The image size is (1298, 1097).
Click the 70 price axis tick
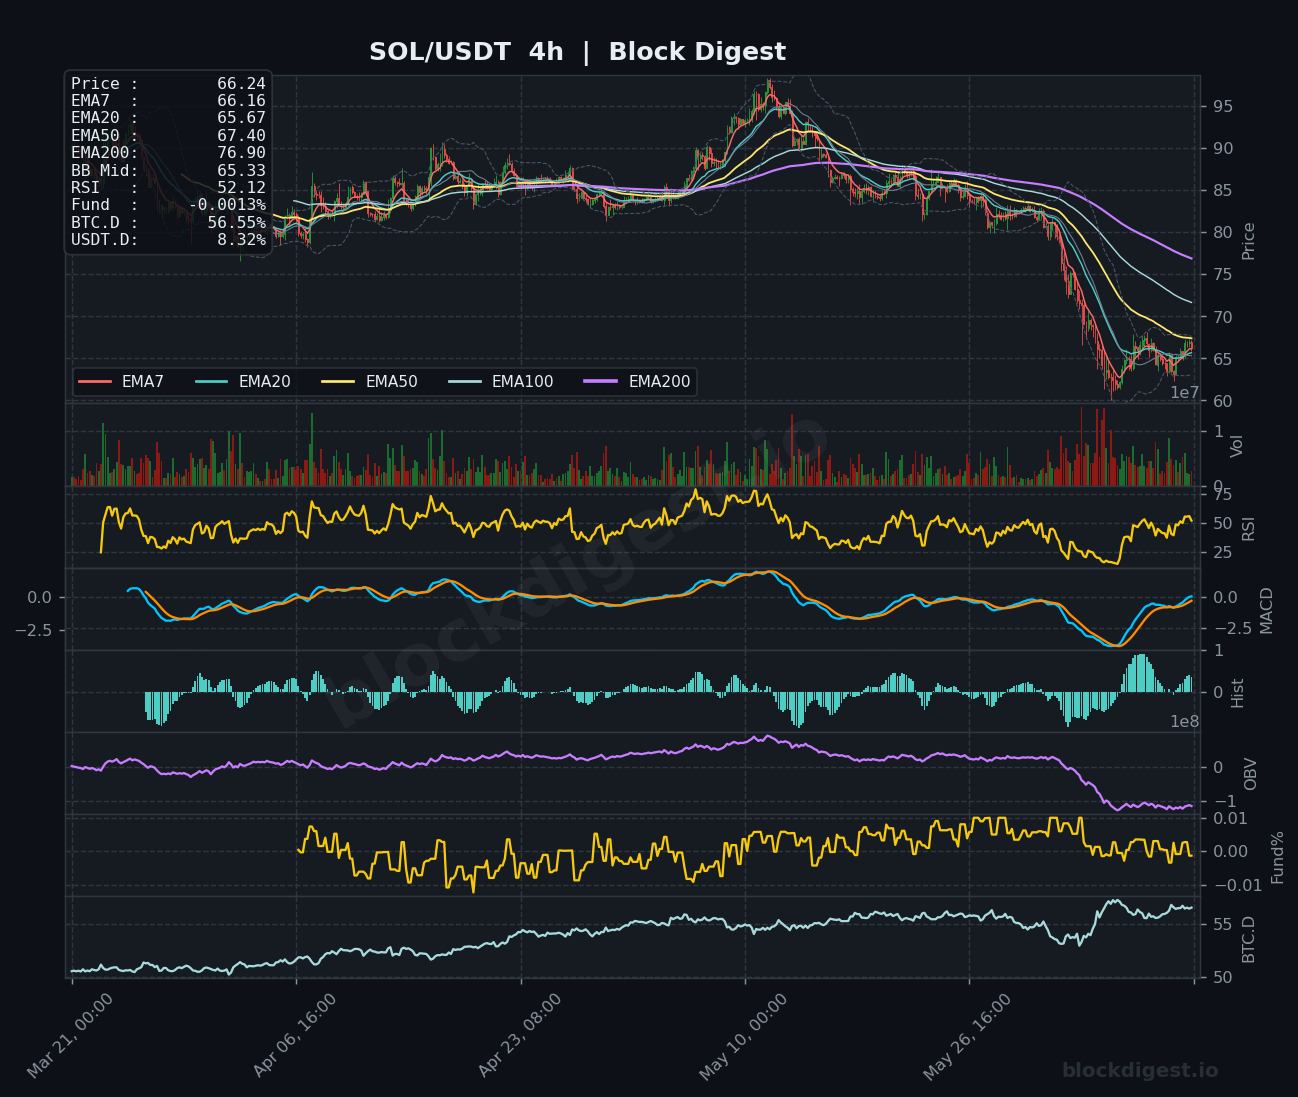click(x=1222, y=317)
